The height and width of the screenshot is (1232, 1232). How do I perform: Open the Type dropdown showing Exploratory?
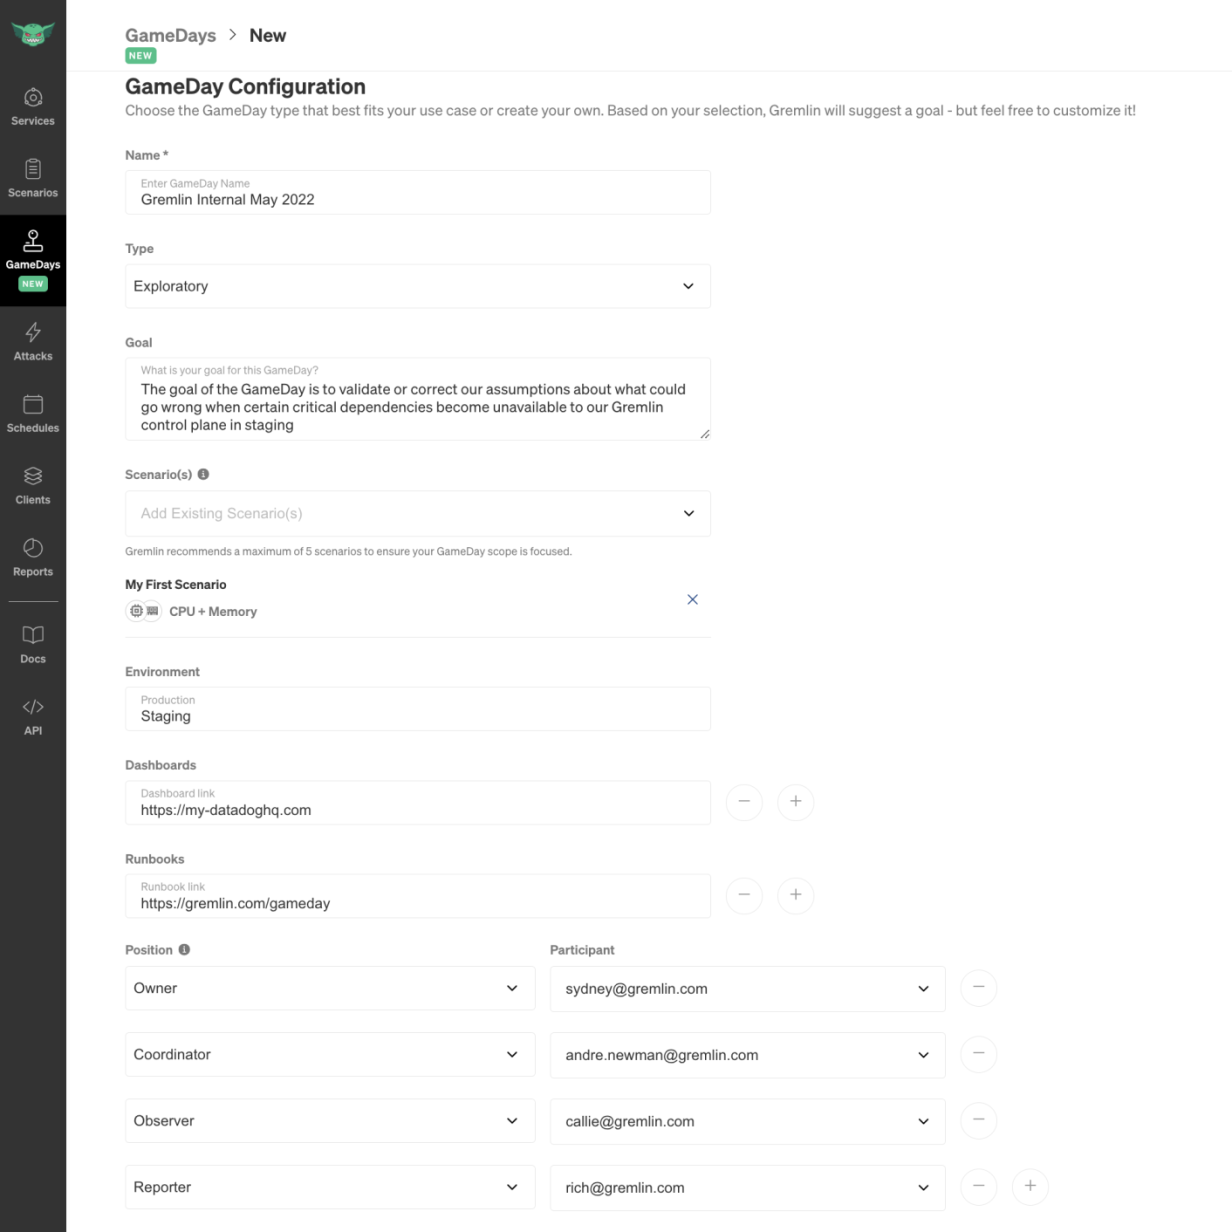tap(418, 286)
